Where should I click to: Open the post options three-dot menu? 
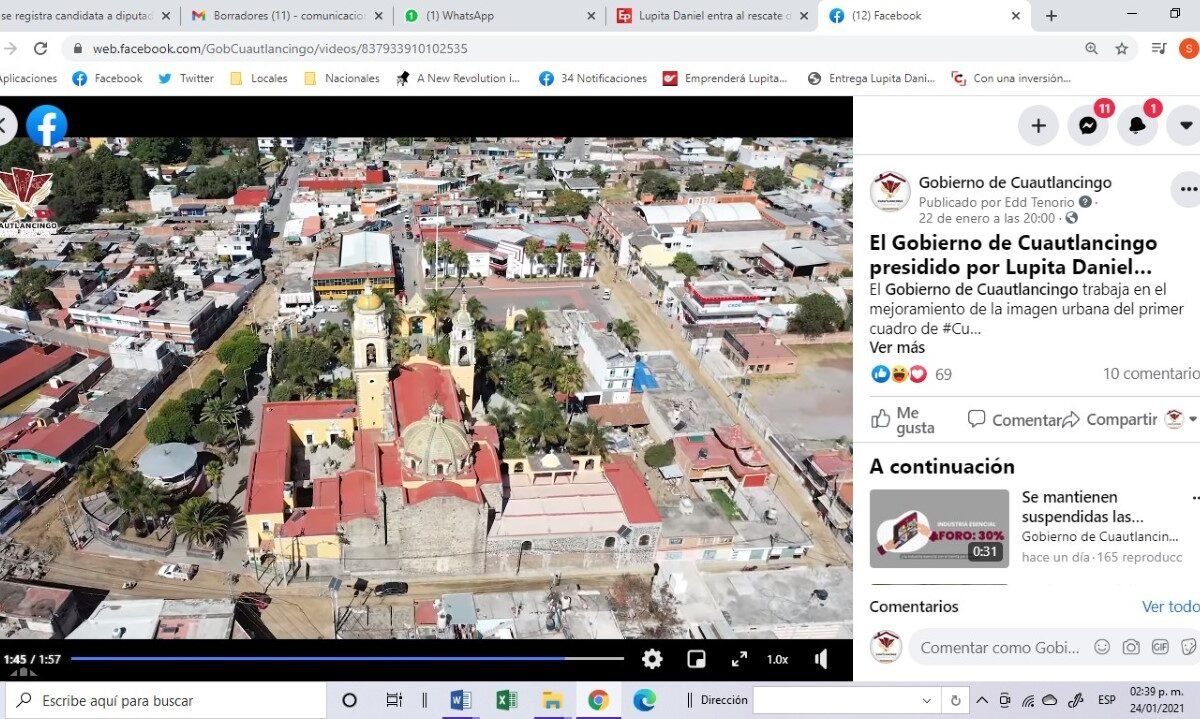tap(1188, 189)
